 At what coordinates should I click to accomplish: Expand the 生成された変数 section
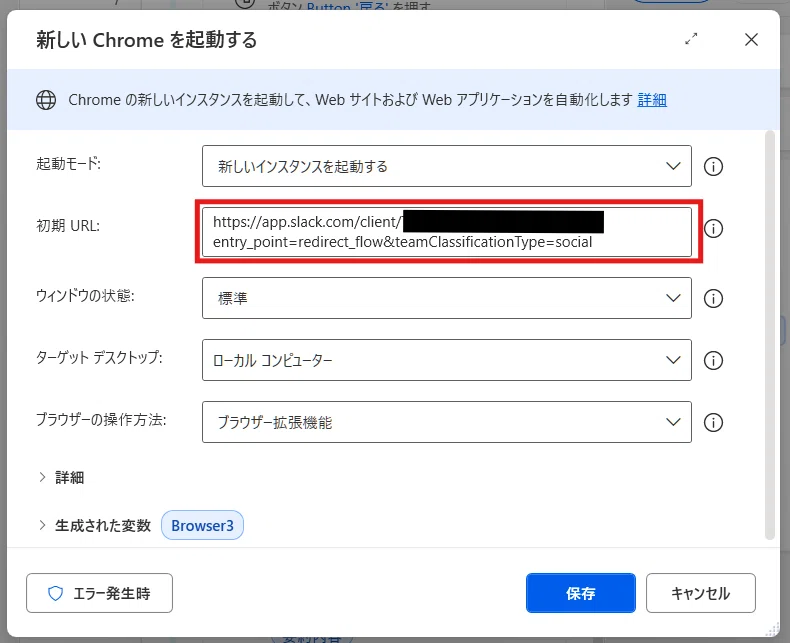click(94, 526)
